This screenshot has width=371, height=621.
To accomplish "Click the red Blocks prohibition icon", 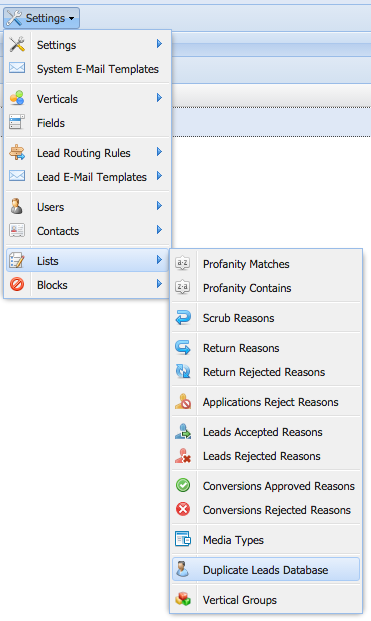I will coord(17,284).
